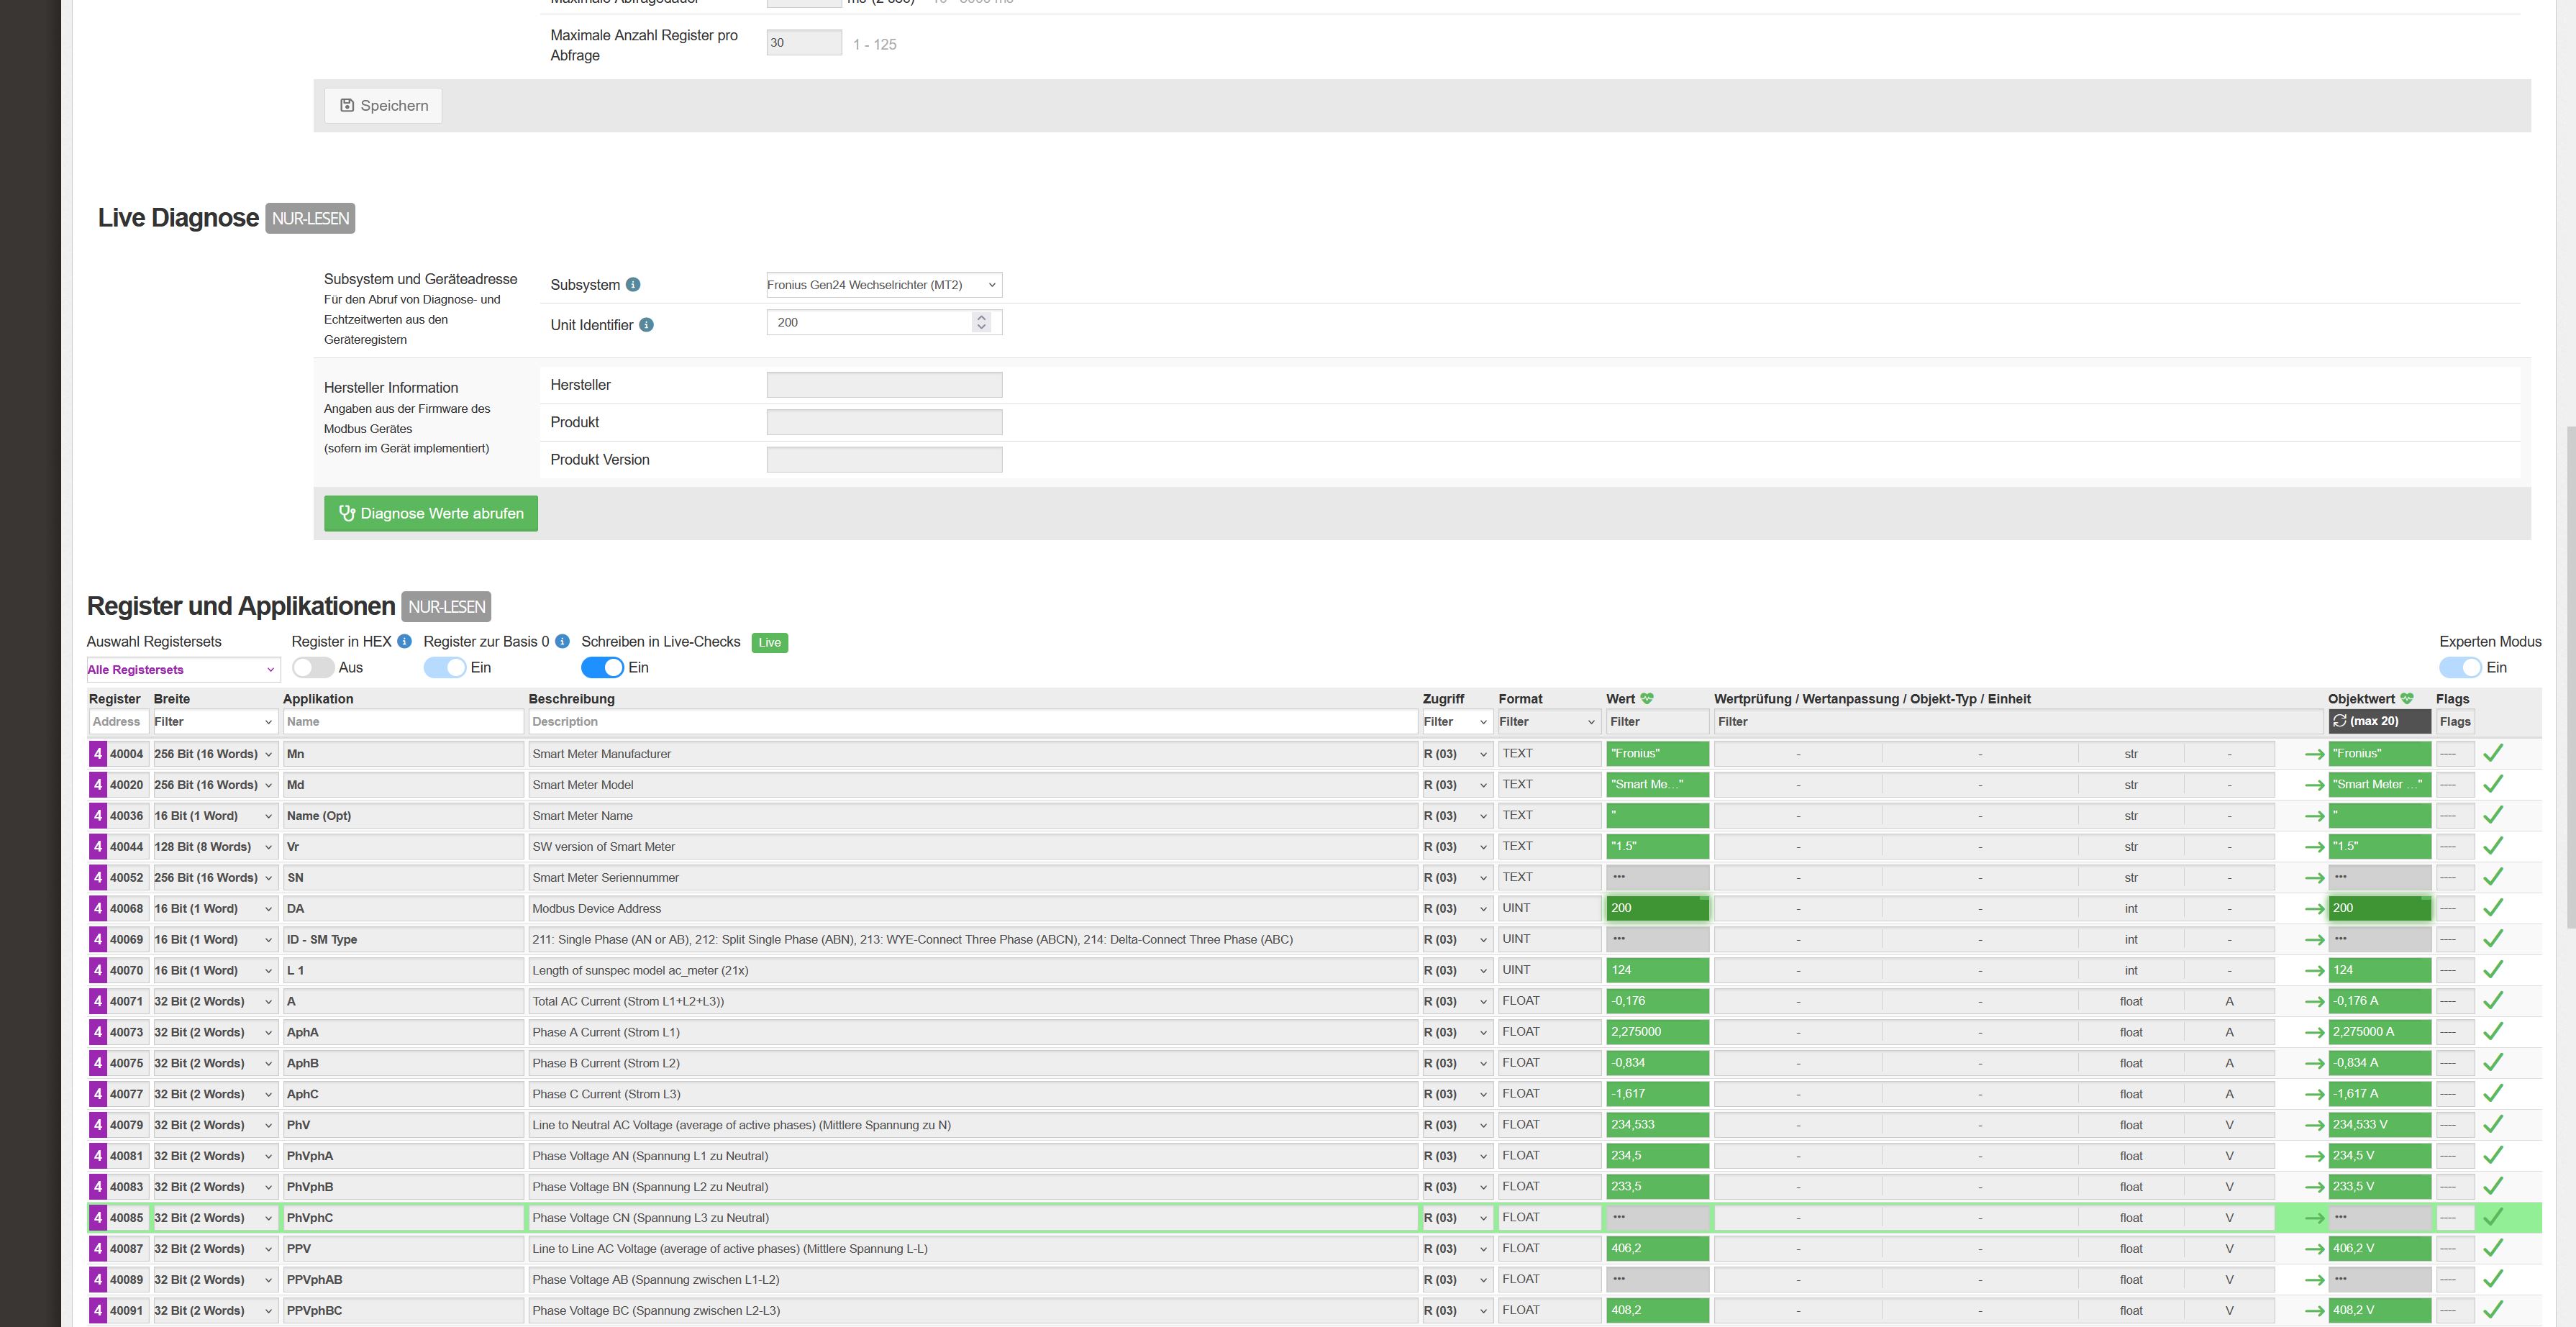Open the Subsystem dropdown Fronius Gen24
2576x1327 pixels.
point(884,285)
